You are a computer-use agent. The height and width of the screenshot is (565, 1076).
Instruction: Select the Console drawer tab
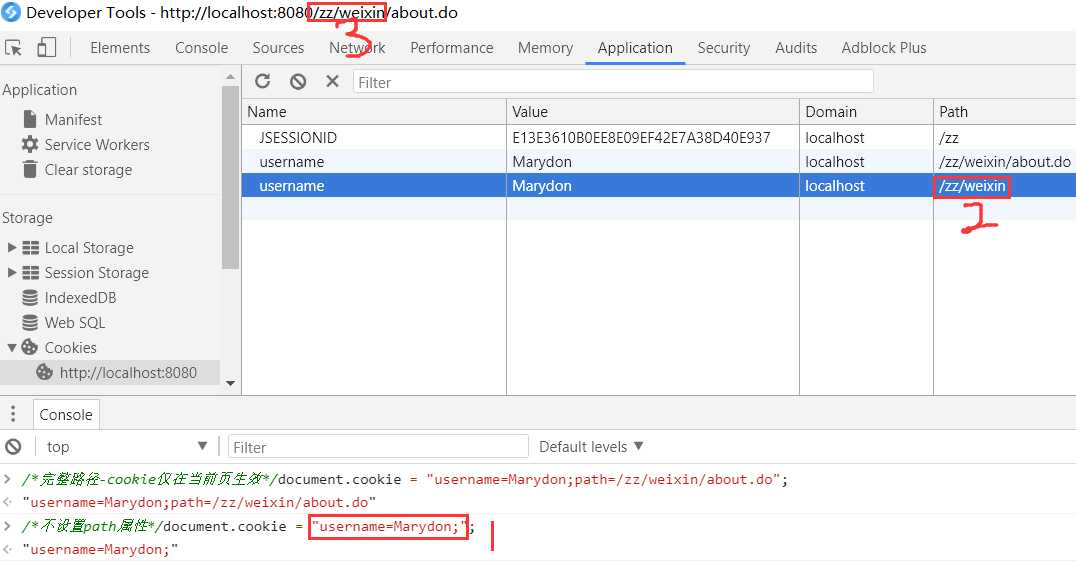[x=66, y=414]
